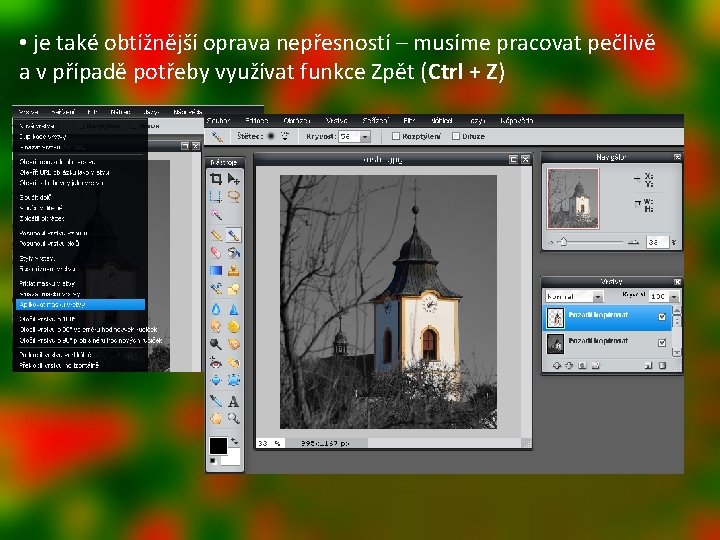Open the Krytí value dropdown in options bar
720x540 pixels.
[x=365, y=136]
